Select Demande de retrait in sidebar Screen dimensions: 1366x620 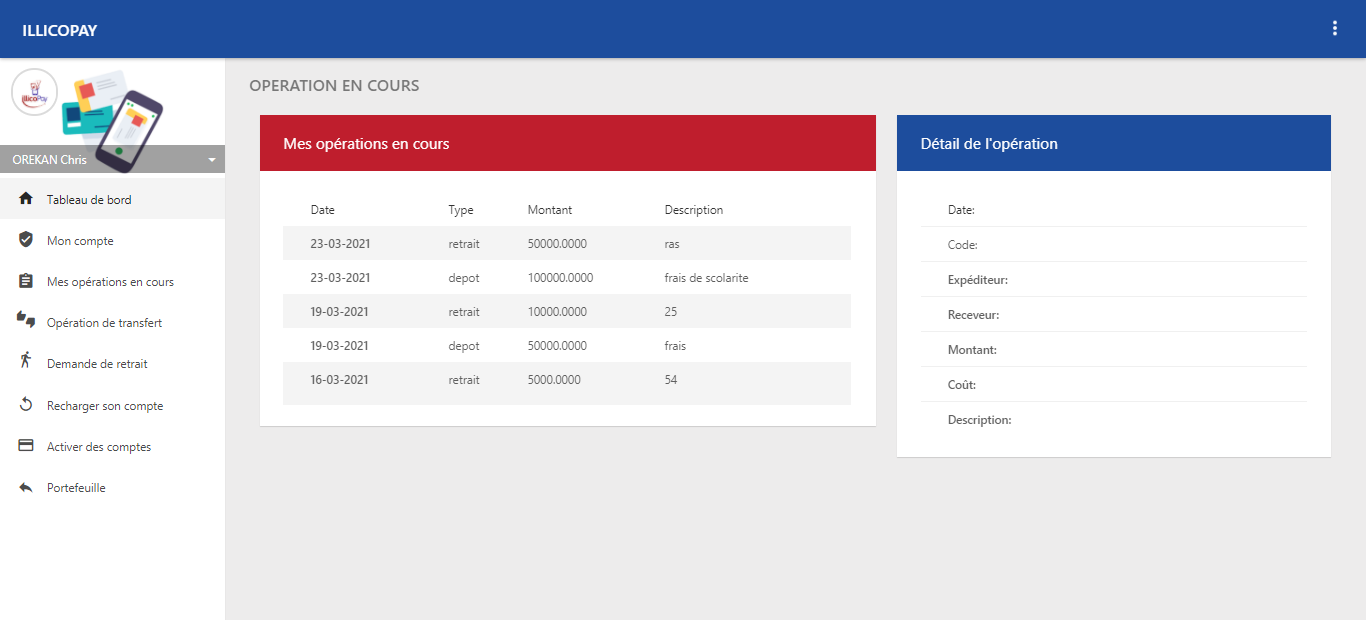[112, 363]
